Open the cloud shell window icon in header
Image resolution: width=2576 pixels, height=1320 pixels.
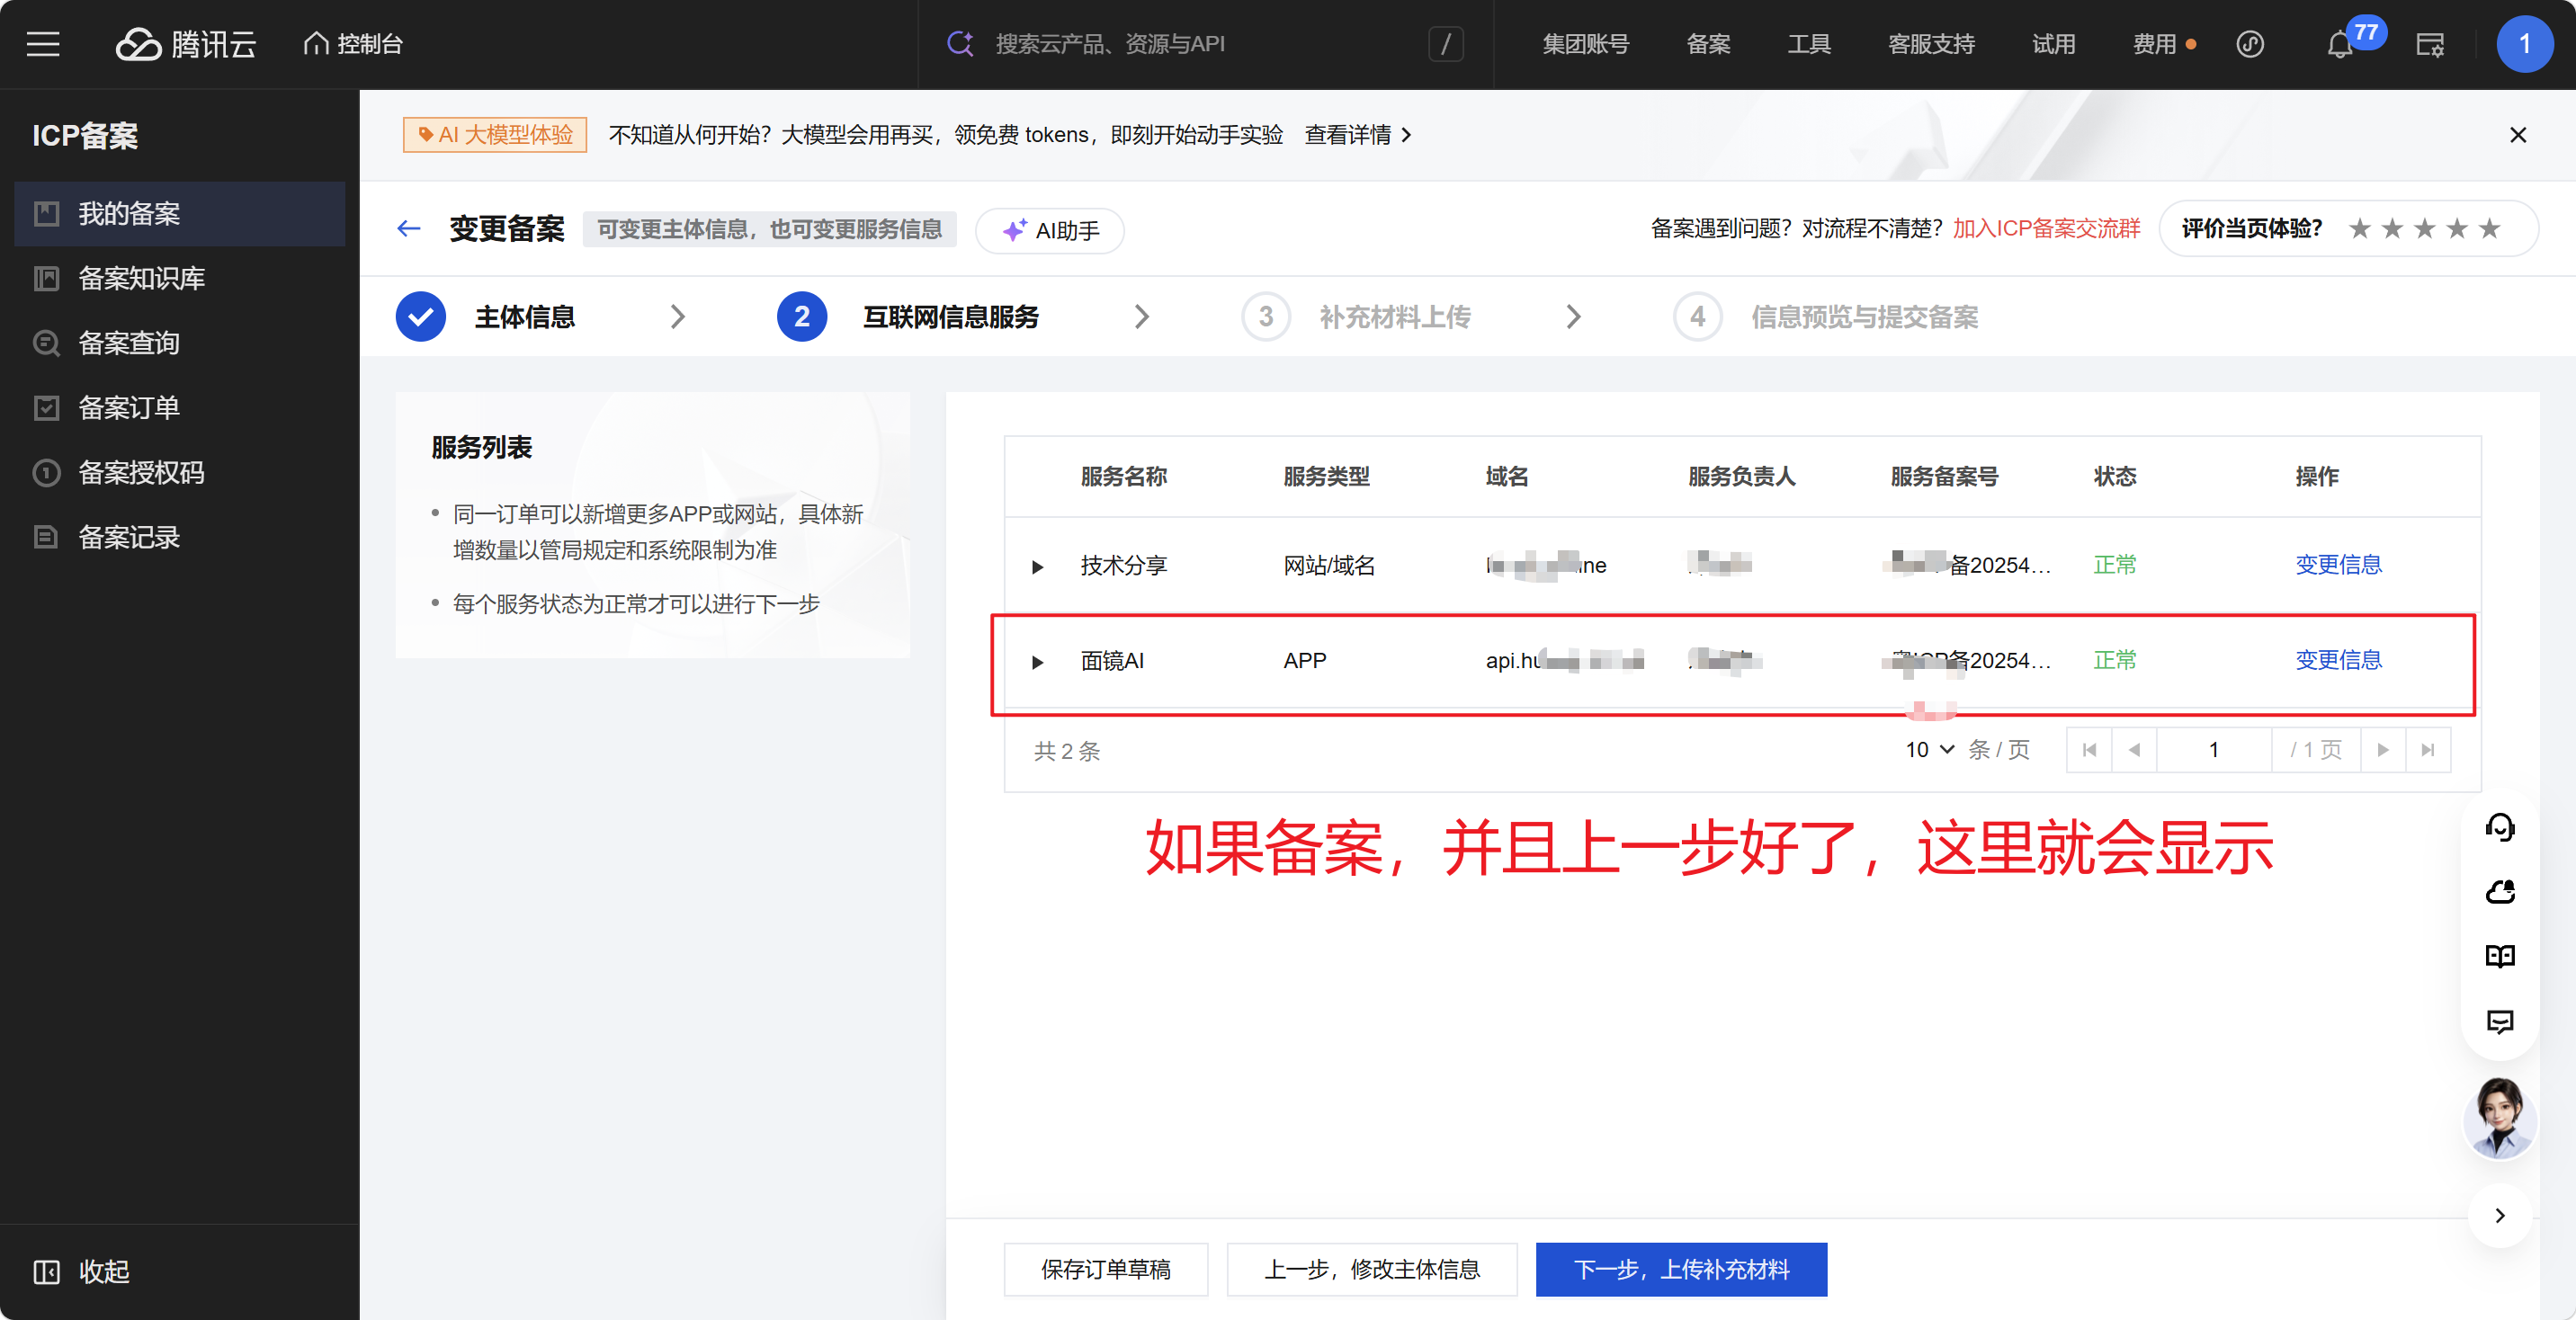point(2430,44)
